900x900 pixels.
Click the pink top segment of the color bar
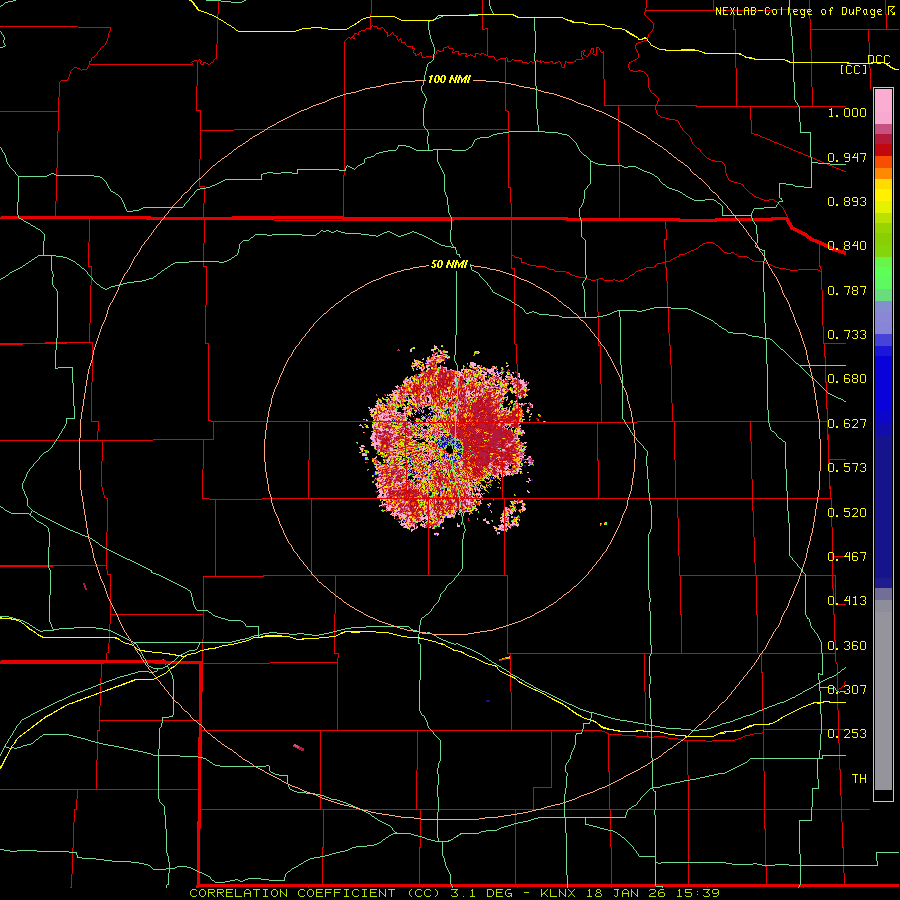pos(883,107)
